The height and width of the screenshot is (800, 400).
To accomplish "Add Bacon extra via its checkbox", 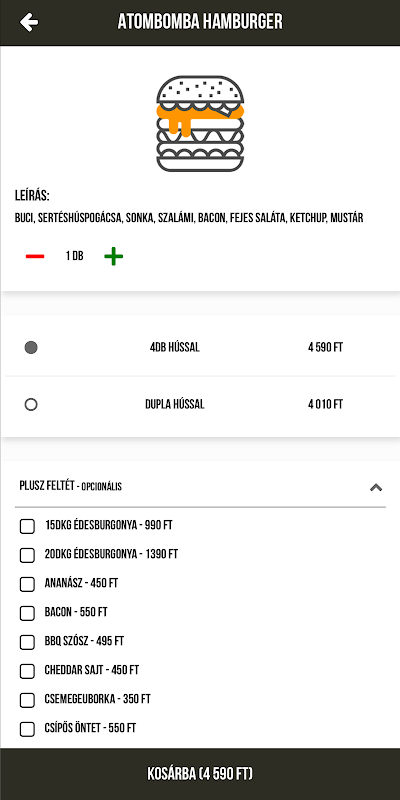I will pyautogui.click(x=27, y=613).
